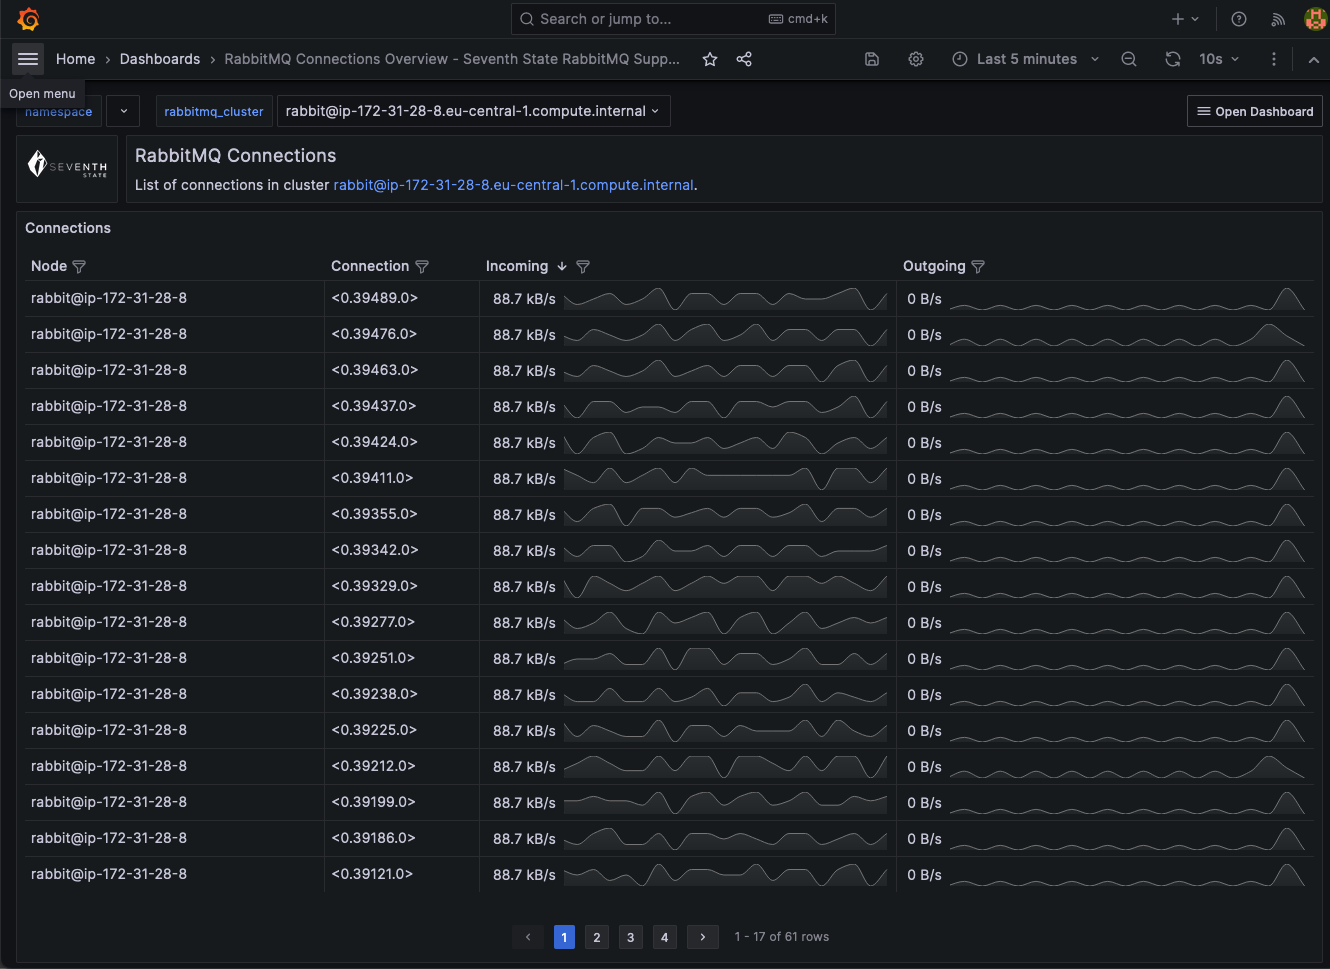Filter the Outgoing column
Image resolution: width=1330 pixels, height=969 pixels.
coord(978,267)
